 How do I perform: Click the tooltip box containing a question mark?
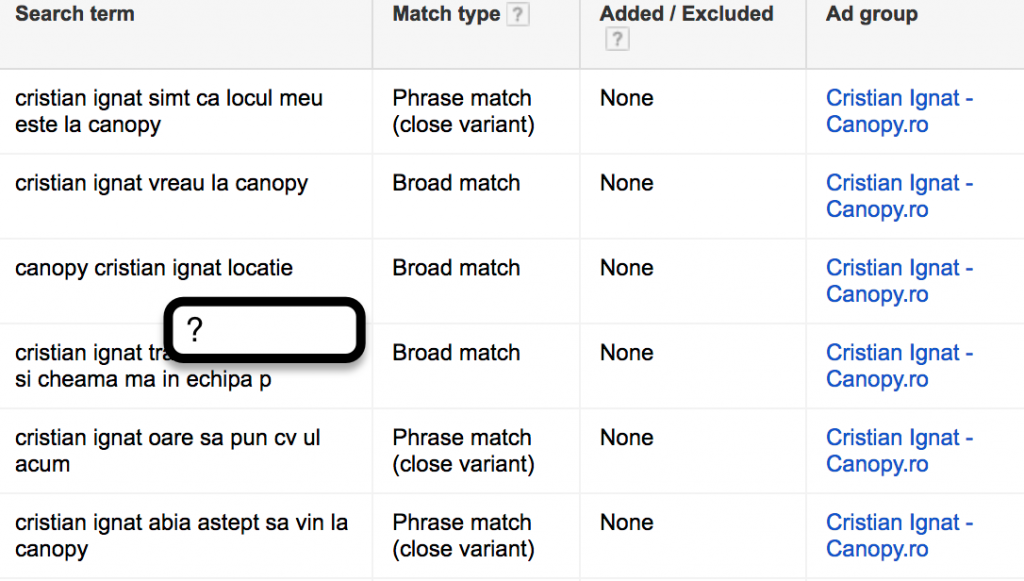click(264, 330)
